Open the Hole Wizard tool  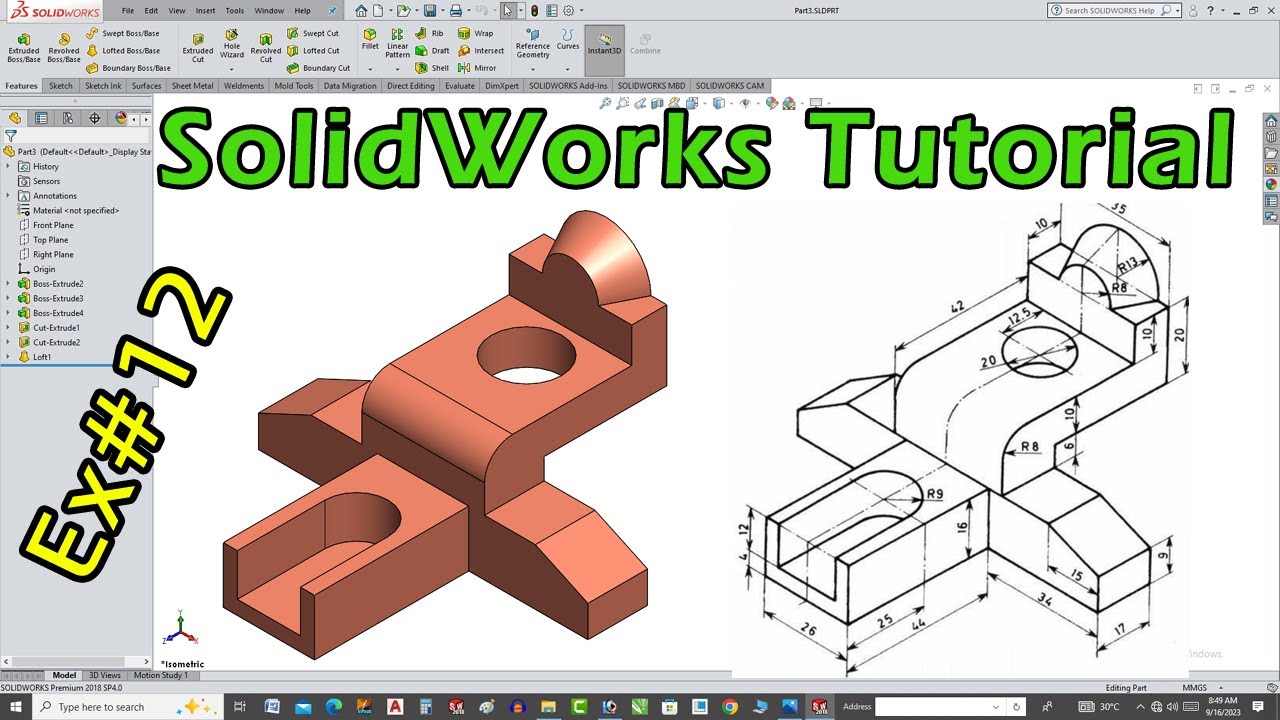point(232,44)
